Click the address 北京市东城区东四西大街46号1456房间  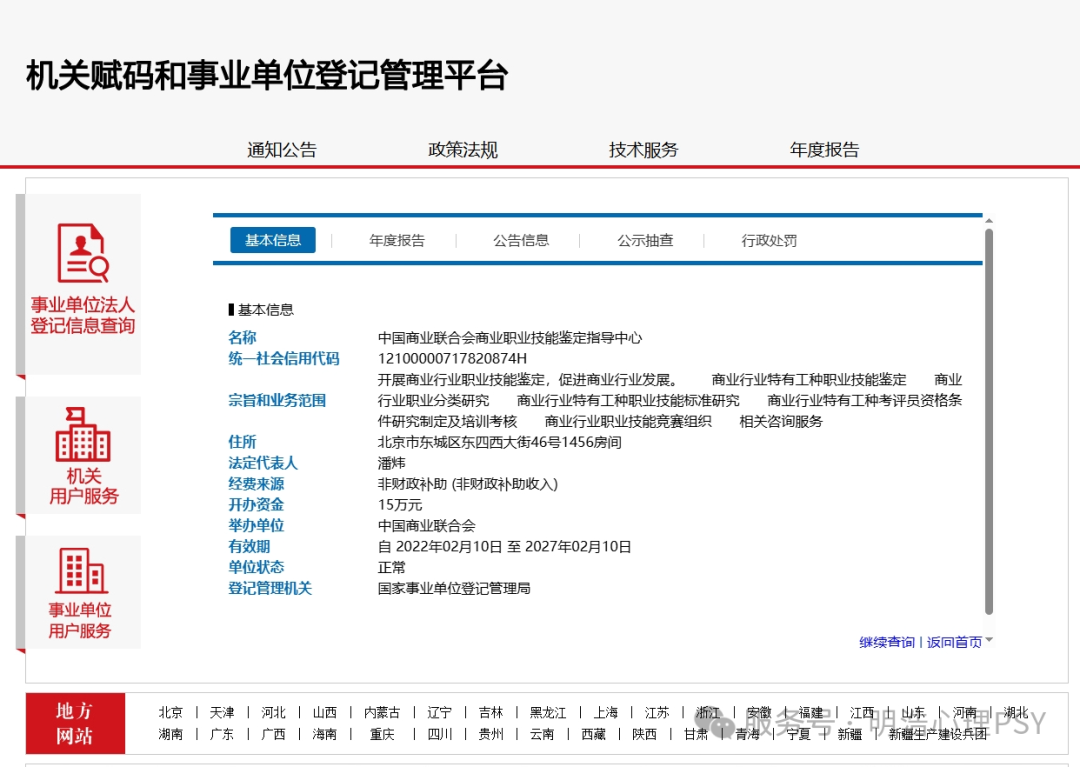tap(499, 442)
